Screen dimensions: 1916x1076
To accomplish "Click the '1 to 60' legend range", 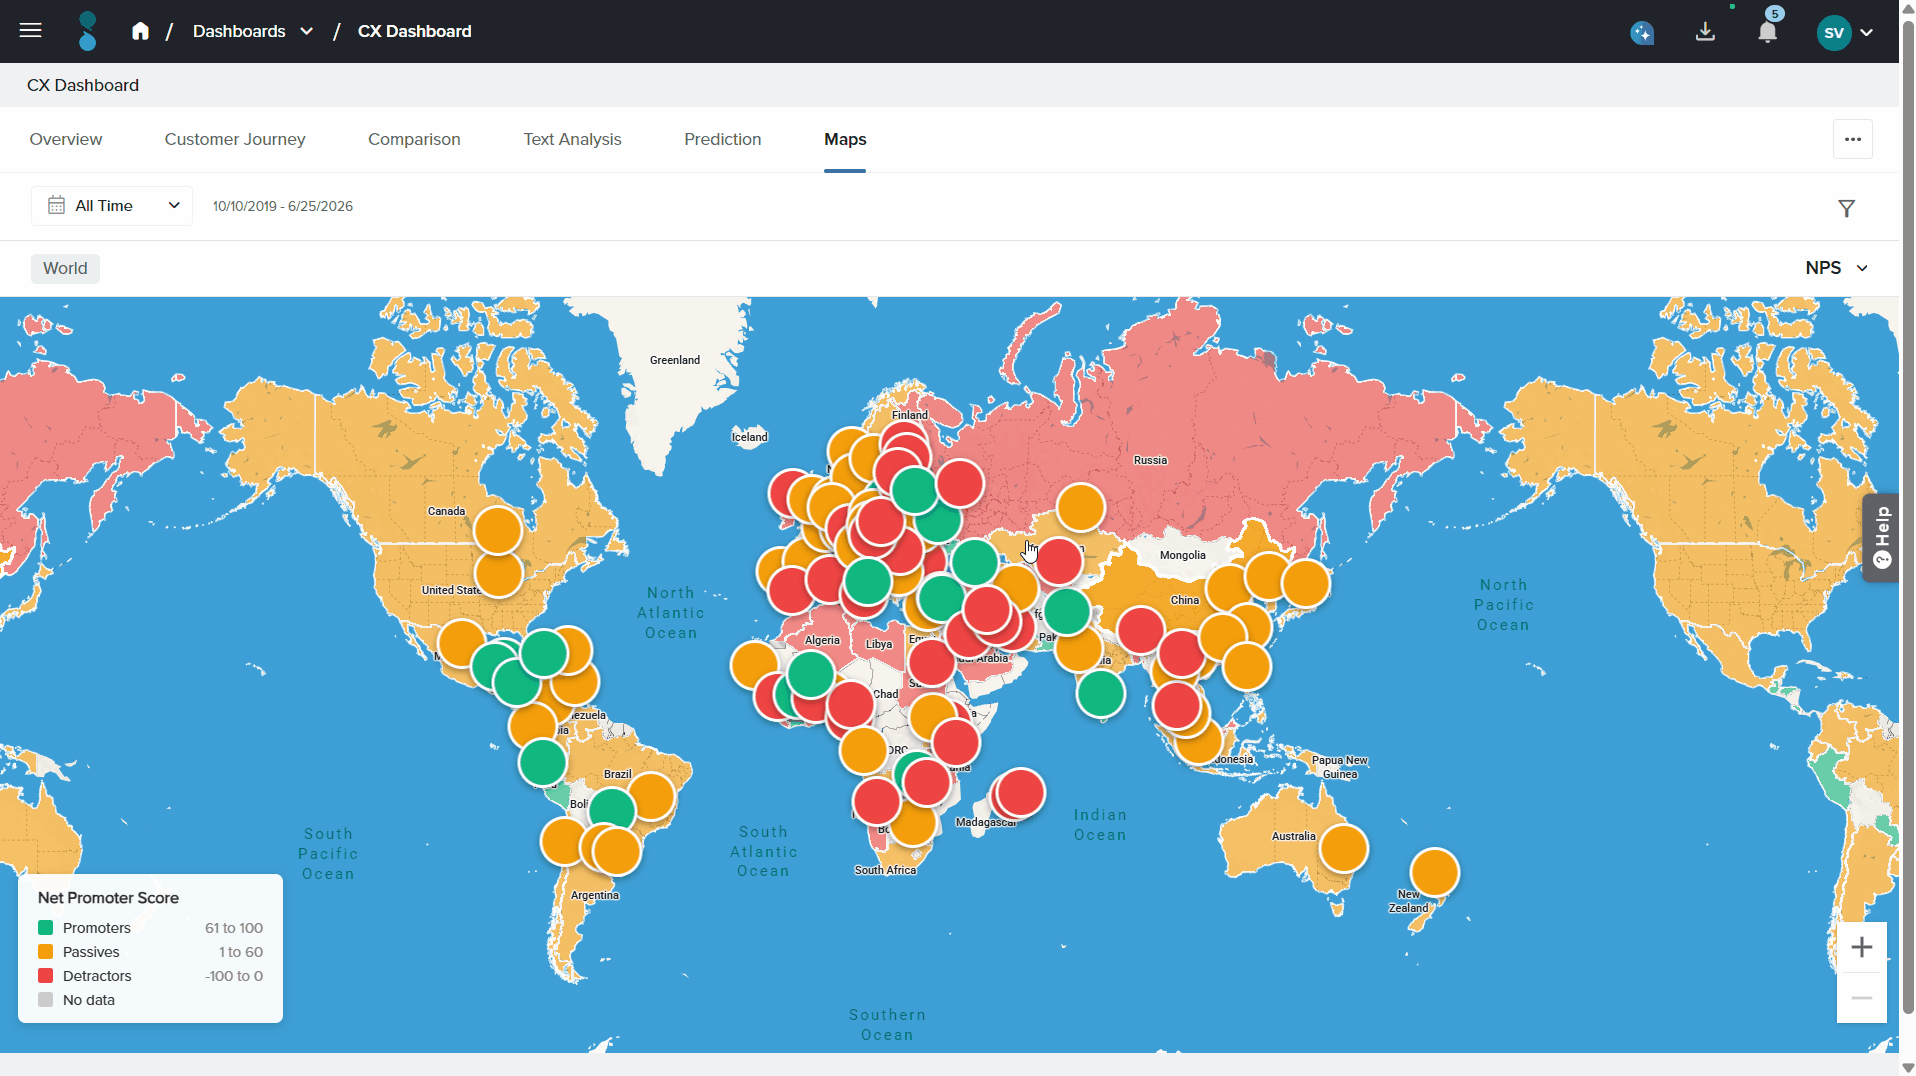I will coord(241,952).
